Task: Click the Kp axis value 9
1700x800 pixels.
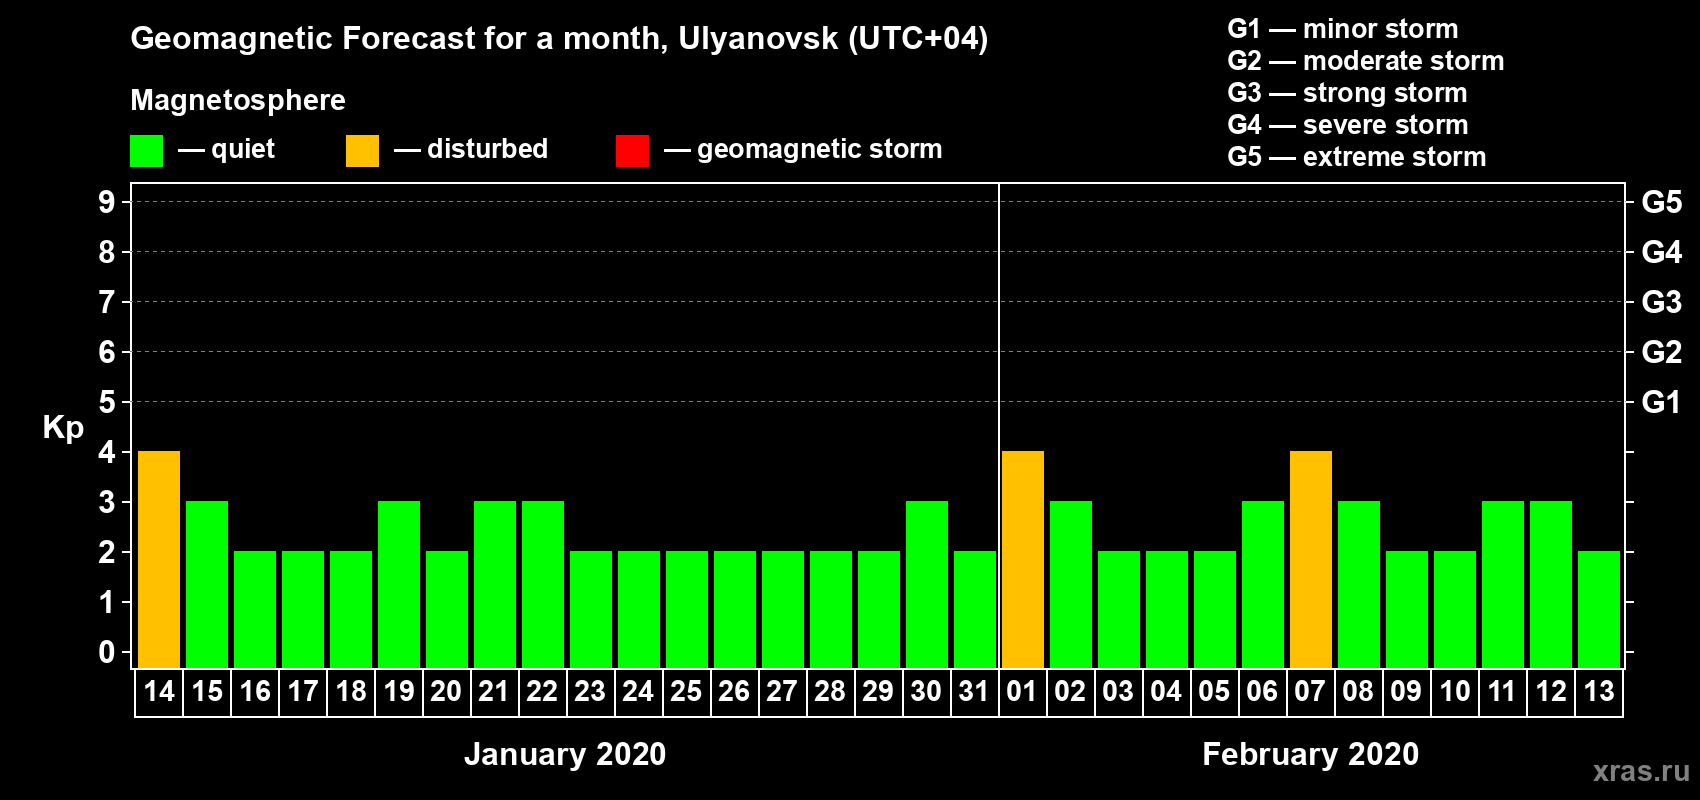Action: tap(107, 202)
